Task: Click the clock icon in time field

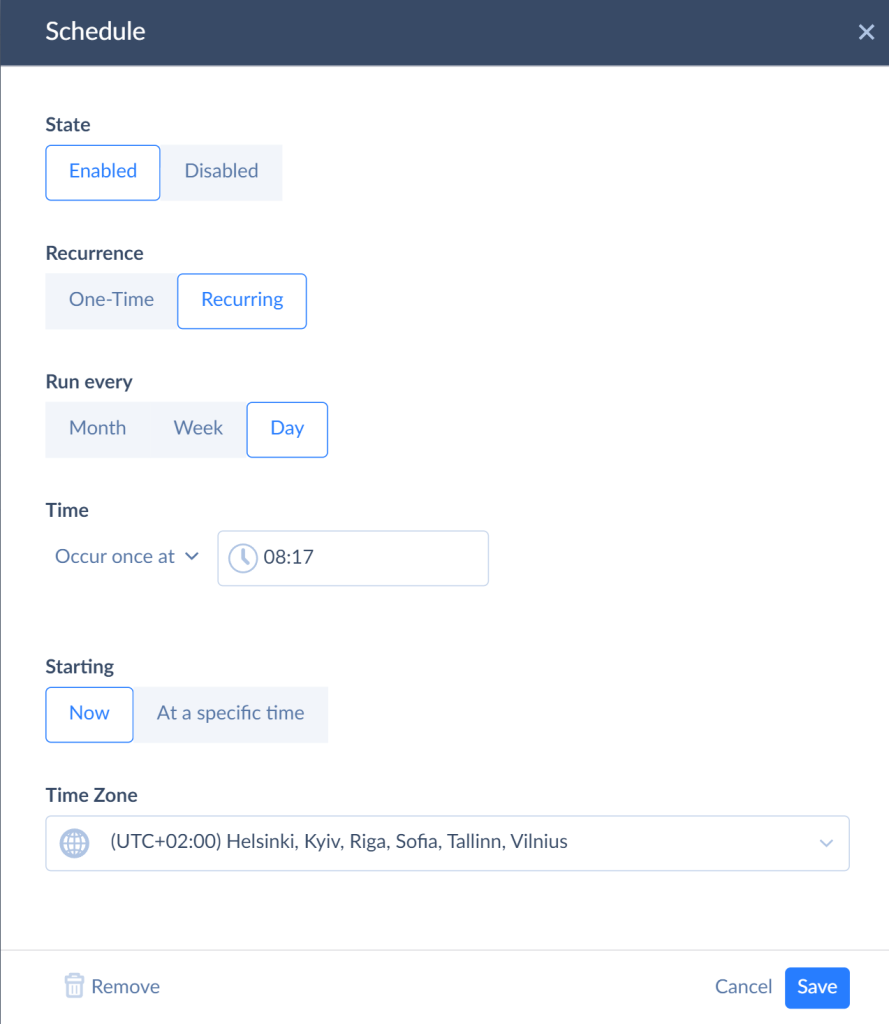Action: click(x=242, y=558)
